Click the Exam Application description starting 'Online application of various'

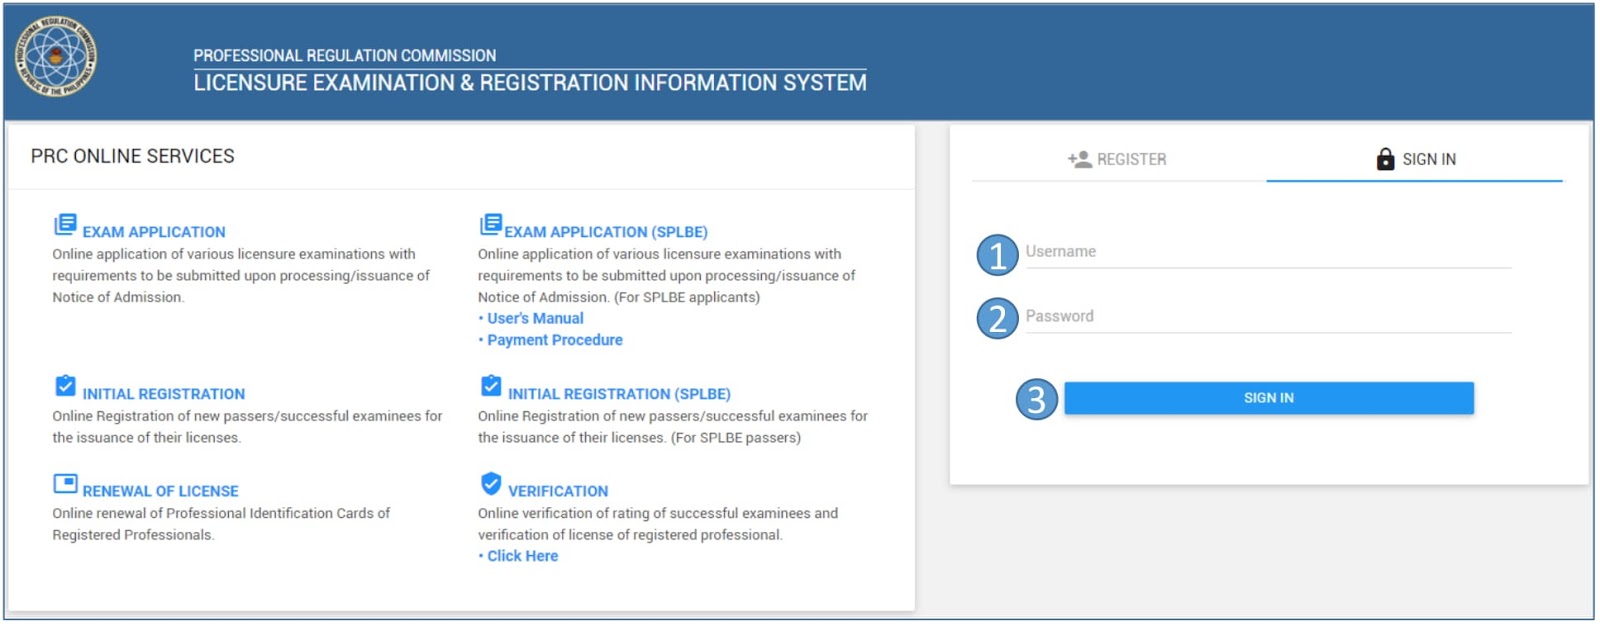click(x=241, y=276)
